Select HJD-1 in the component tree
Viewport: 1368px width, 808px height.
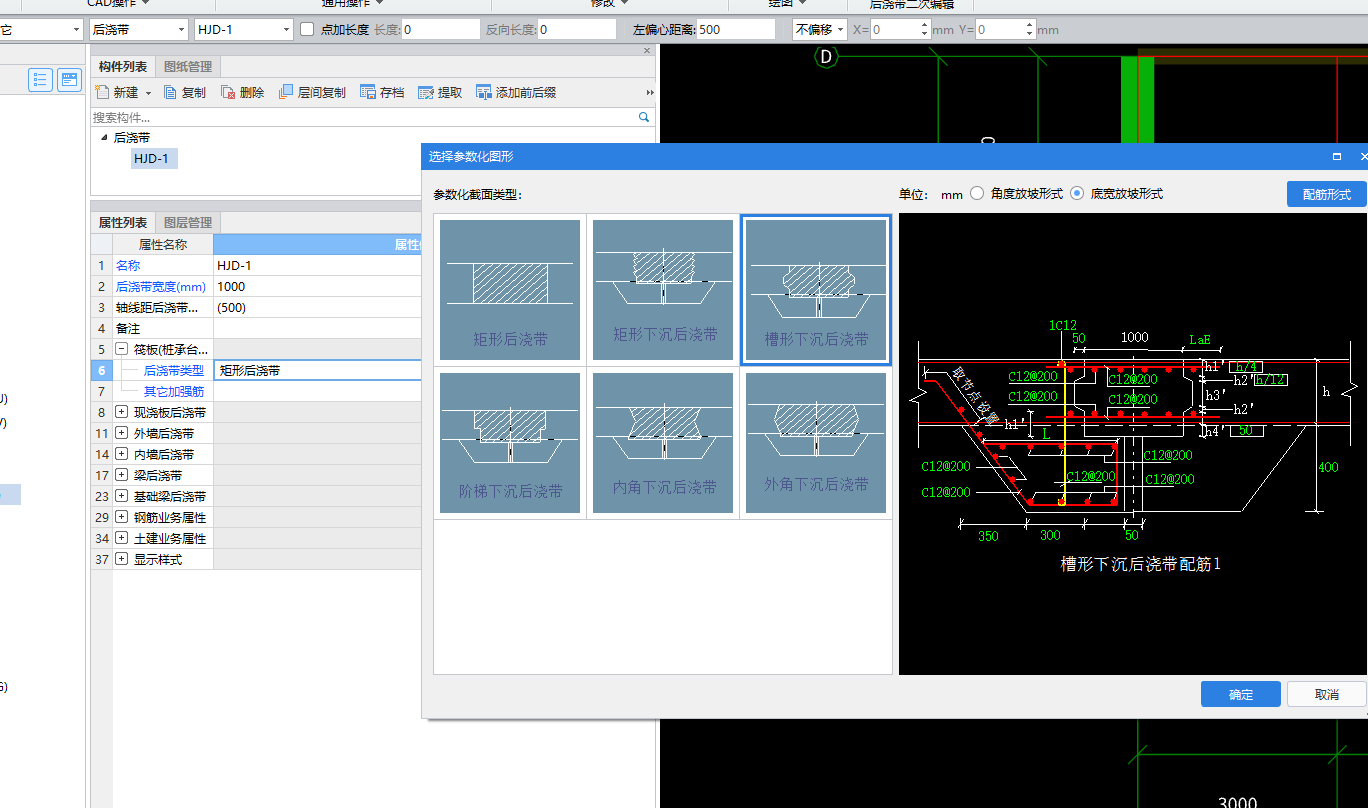tap(154, 158)
